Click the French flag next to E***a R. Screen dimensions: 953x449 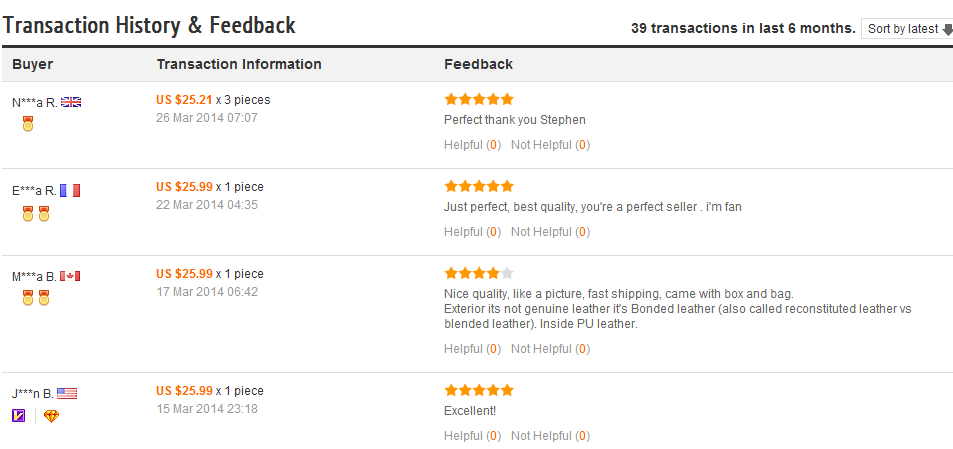[70, 191]
